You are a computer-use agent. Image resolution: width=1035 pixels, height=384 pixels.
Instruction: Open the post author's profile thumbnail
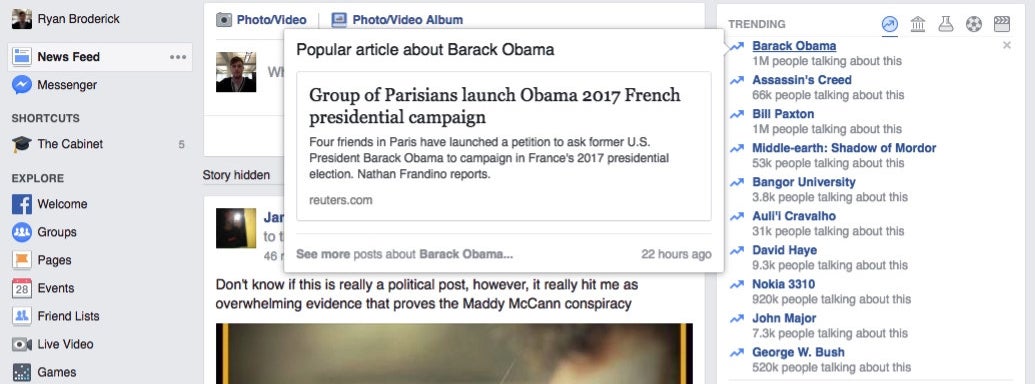click(x=236, y=228)
